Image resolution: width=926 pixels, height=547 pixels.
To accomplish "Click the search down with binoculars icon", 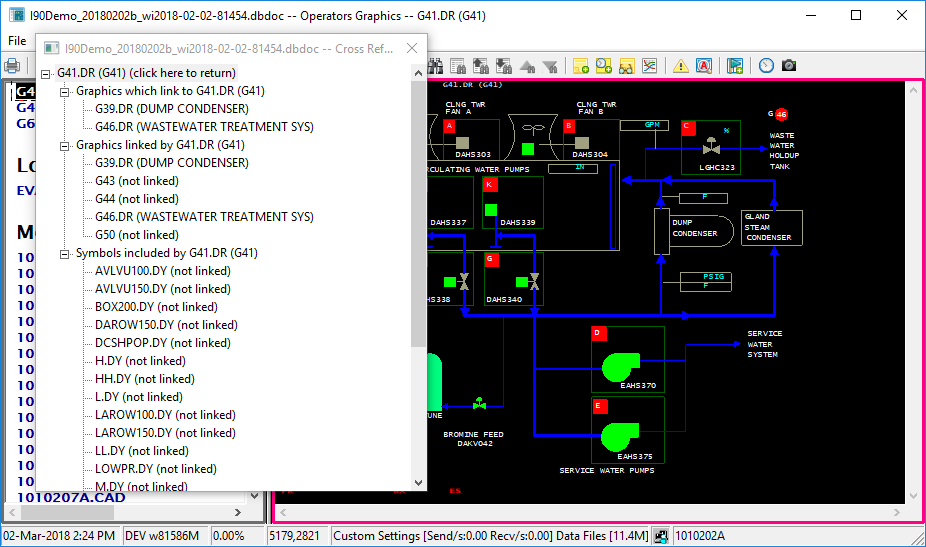I will 504,66.
